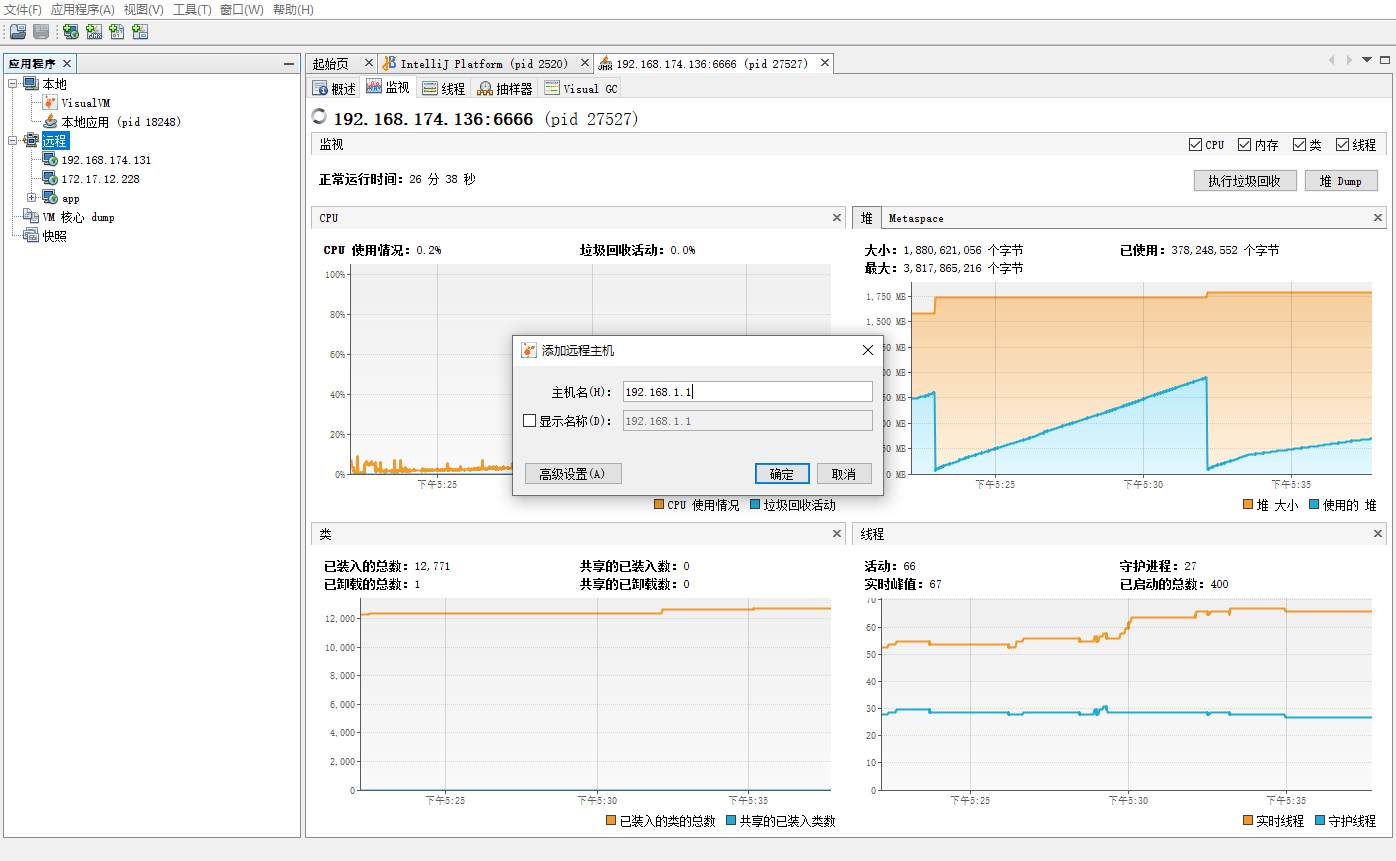Select the 172.17.12.228 host label
This screenshot has width=1396, height=861.
pos(100,179)
